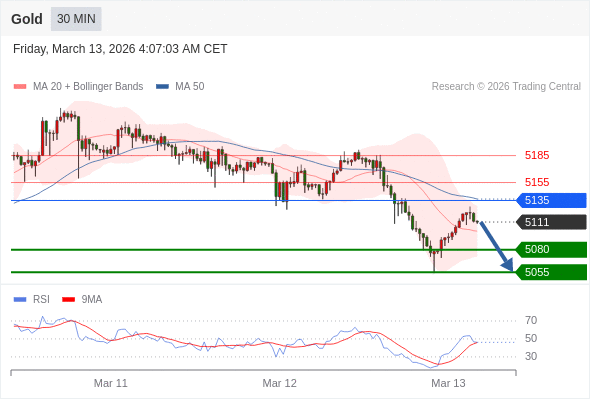Click the Mar 11 date axis label

(111, 383)
